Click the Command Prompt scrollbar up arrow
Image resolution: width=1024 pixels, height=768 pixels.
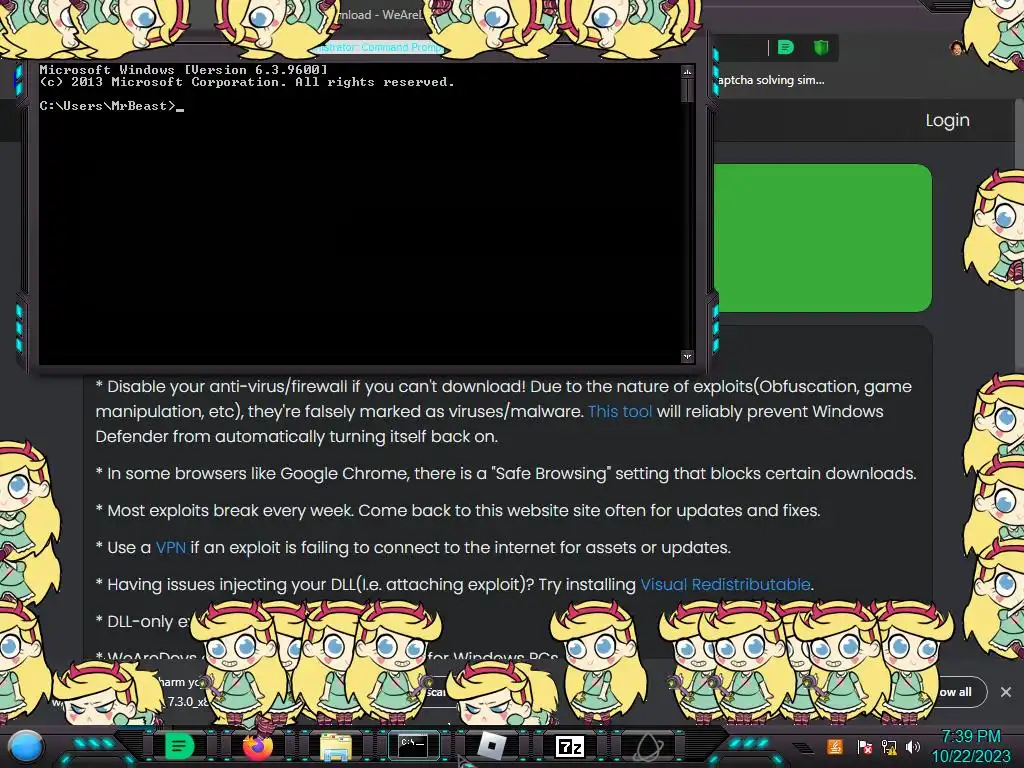687,71
